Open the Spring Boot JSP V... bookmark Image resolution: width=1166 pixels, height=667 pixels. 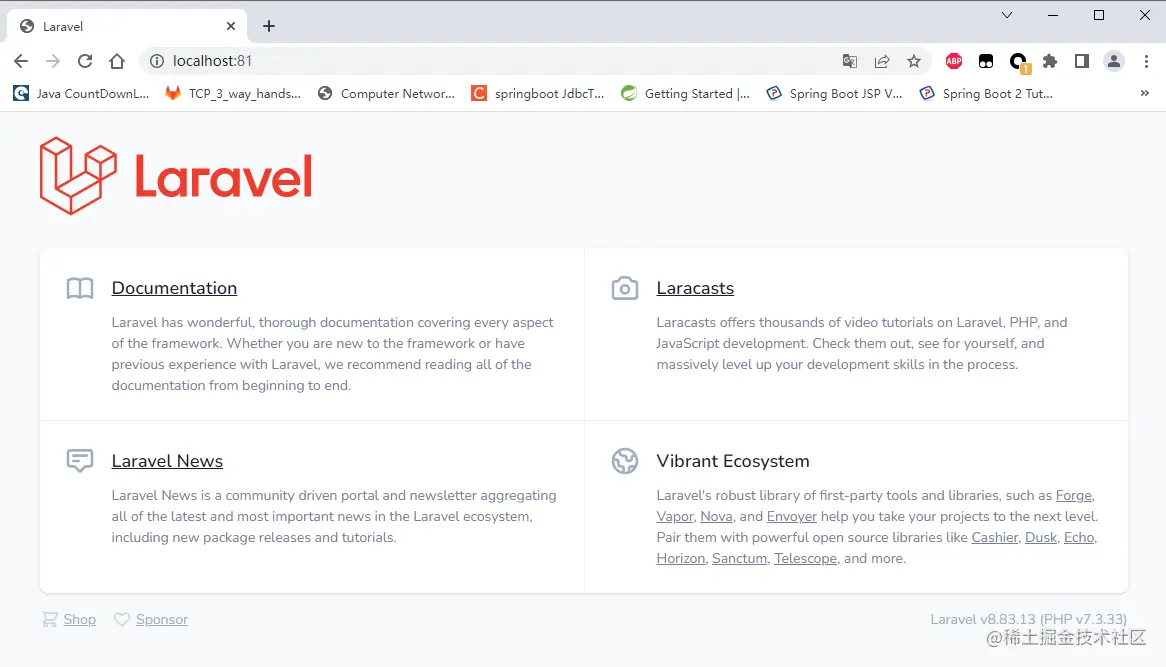coord(834,93)
